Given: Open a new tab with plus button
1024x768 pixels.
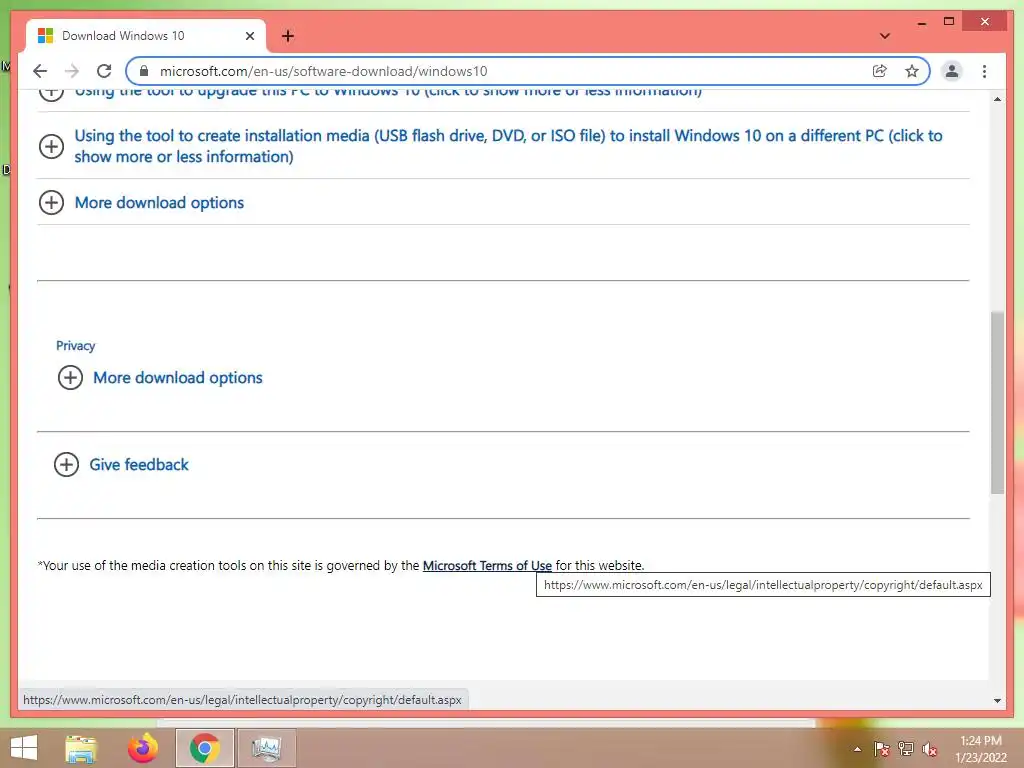Looking at the screenshot, I should pos(288,36).
